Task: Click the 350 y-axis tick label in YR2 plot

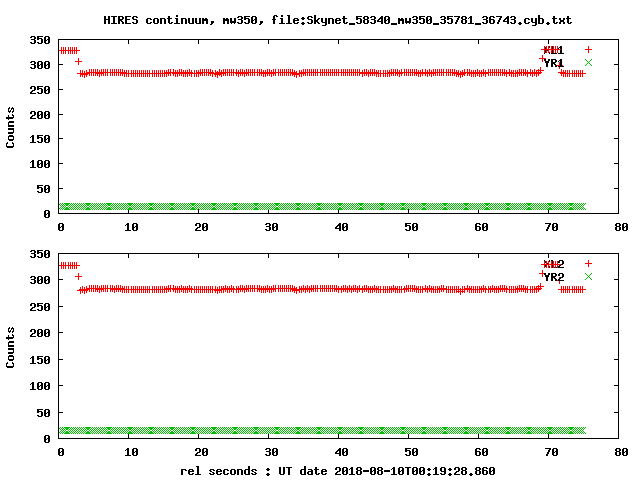Action: tap(40, 254)
